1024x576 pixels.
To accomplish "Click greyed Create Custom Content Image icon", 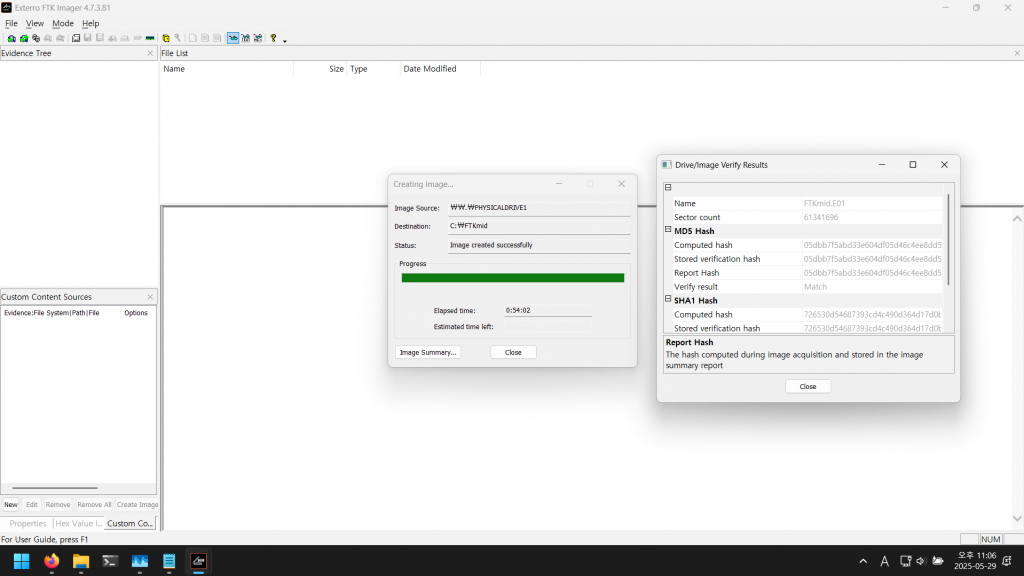I will tap(125, 39).
